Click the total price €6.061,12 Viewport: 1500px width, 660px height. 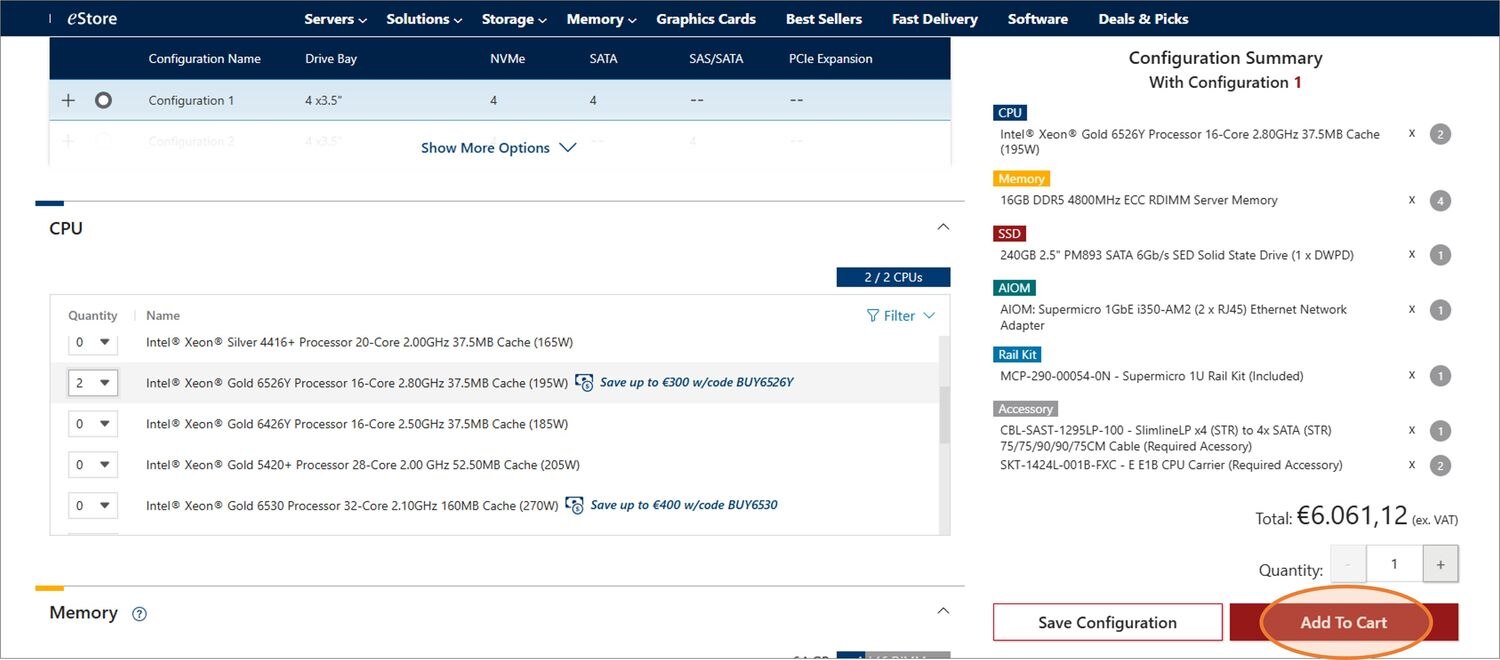coord(1351,515)
